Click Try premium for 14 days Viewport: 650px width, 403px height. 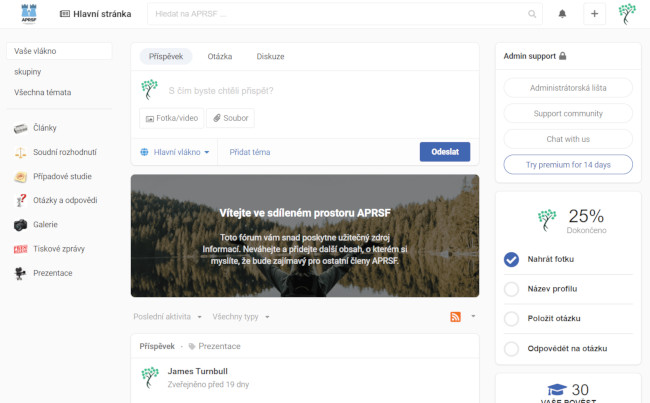[x=568, y=165]
